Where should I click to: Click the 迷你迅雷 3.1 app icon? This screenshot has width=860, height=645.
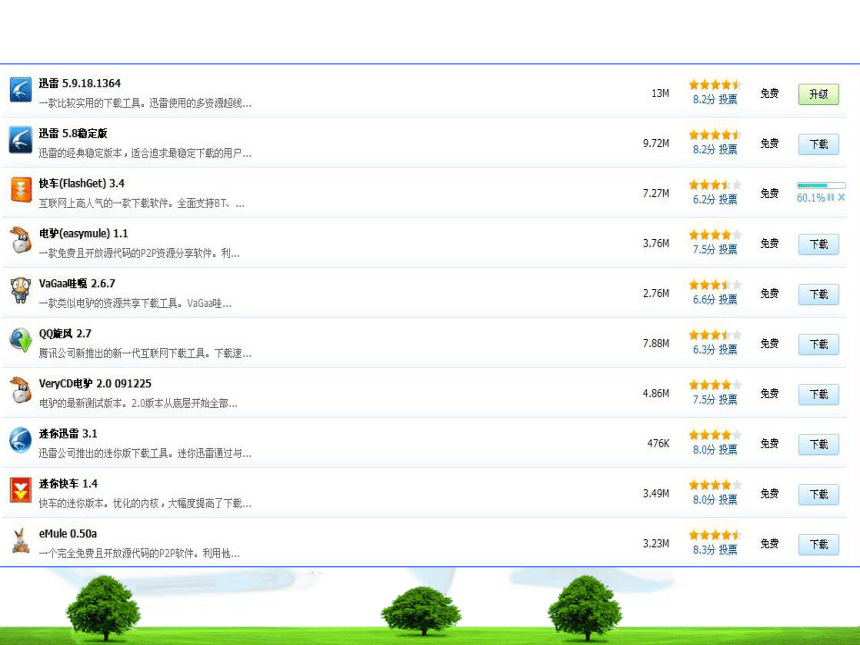(21, 440)
